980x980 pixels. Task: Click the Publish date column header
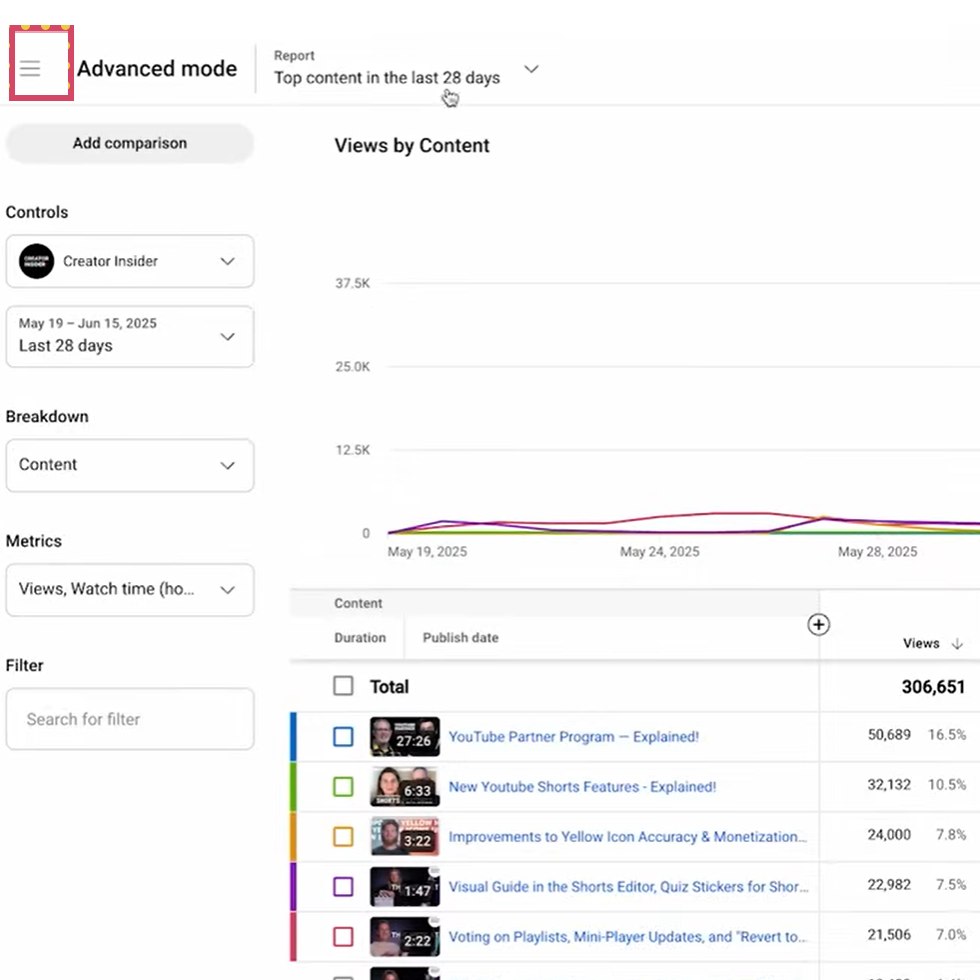tap(461, 638)
